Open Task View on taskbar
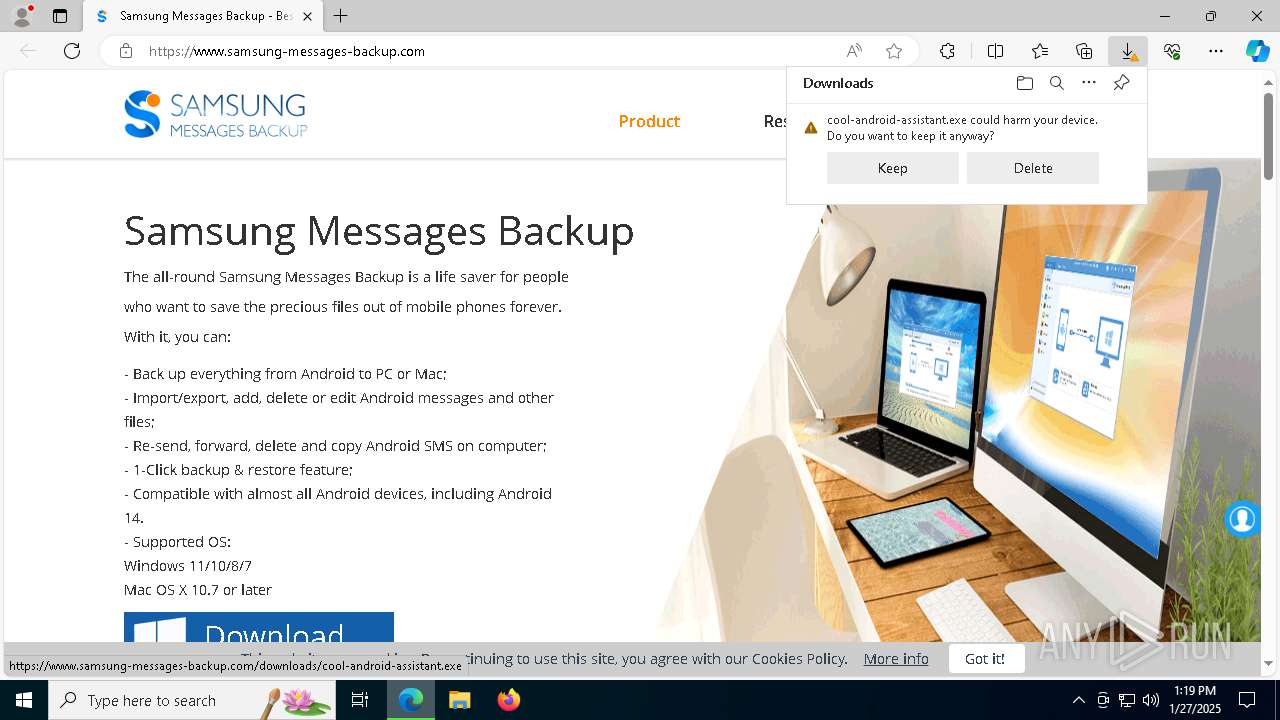Viewport: 1280px width, 720px height. tap(360, 700)
